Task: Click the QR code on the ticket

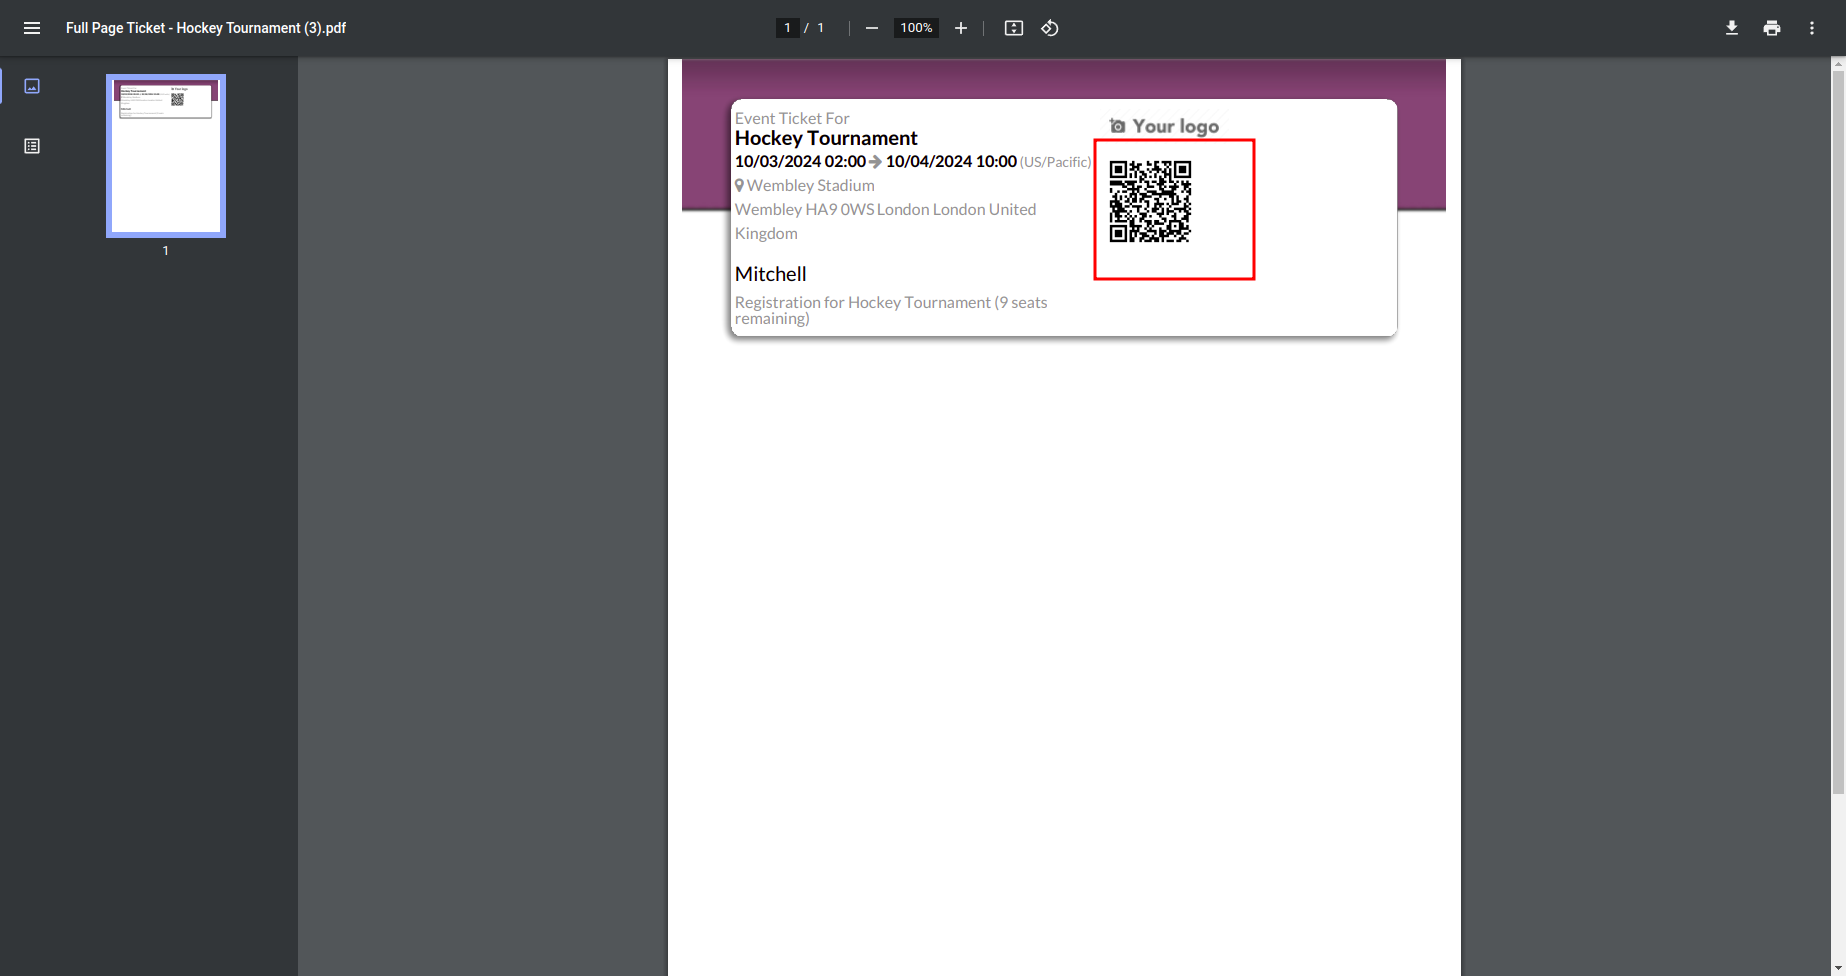Action: click(x=1150, y=201)
